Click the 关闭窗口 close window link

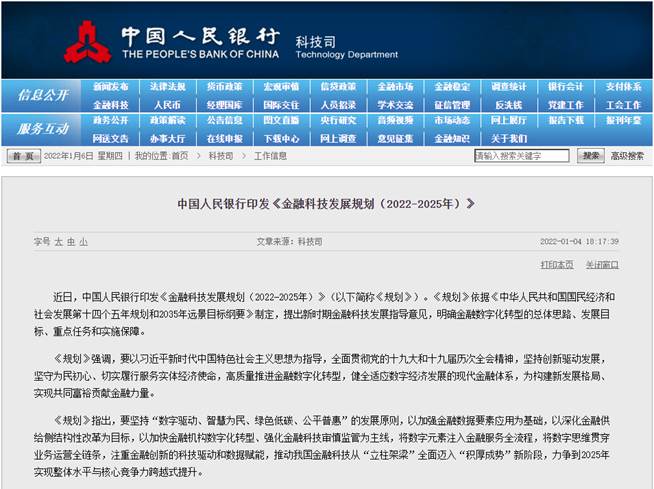tap(602, 265)
